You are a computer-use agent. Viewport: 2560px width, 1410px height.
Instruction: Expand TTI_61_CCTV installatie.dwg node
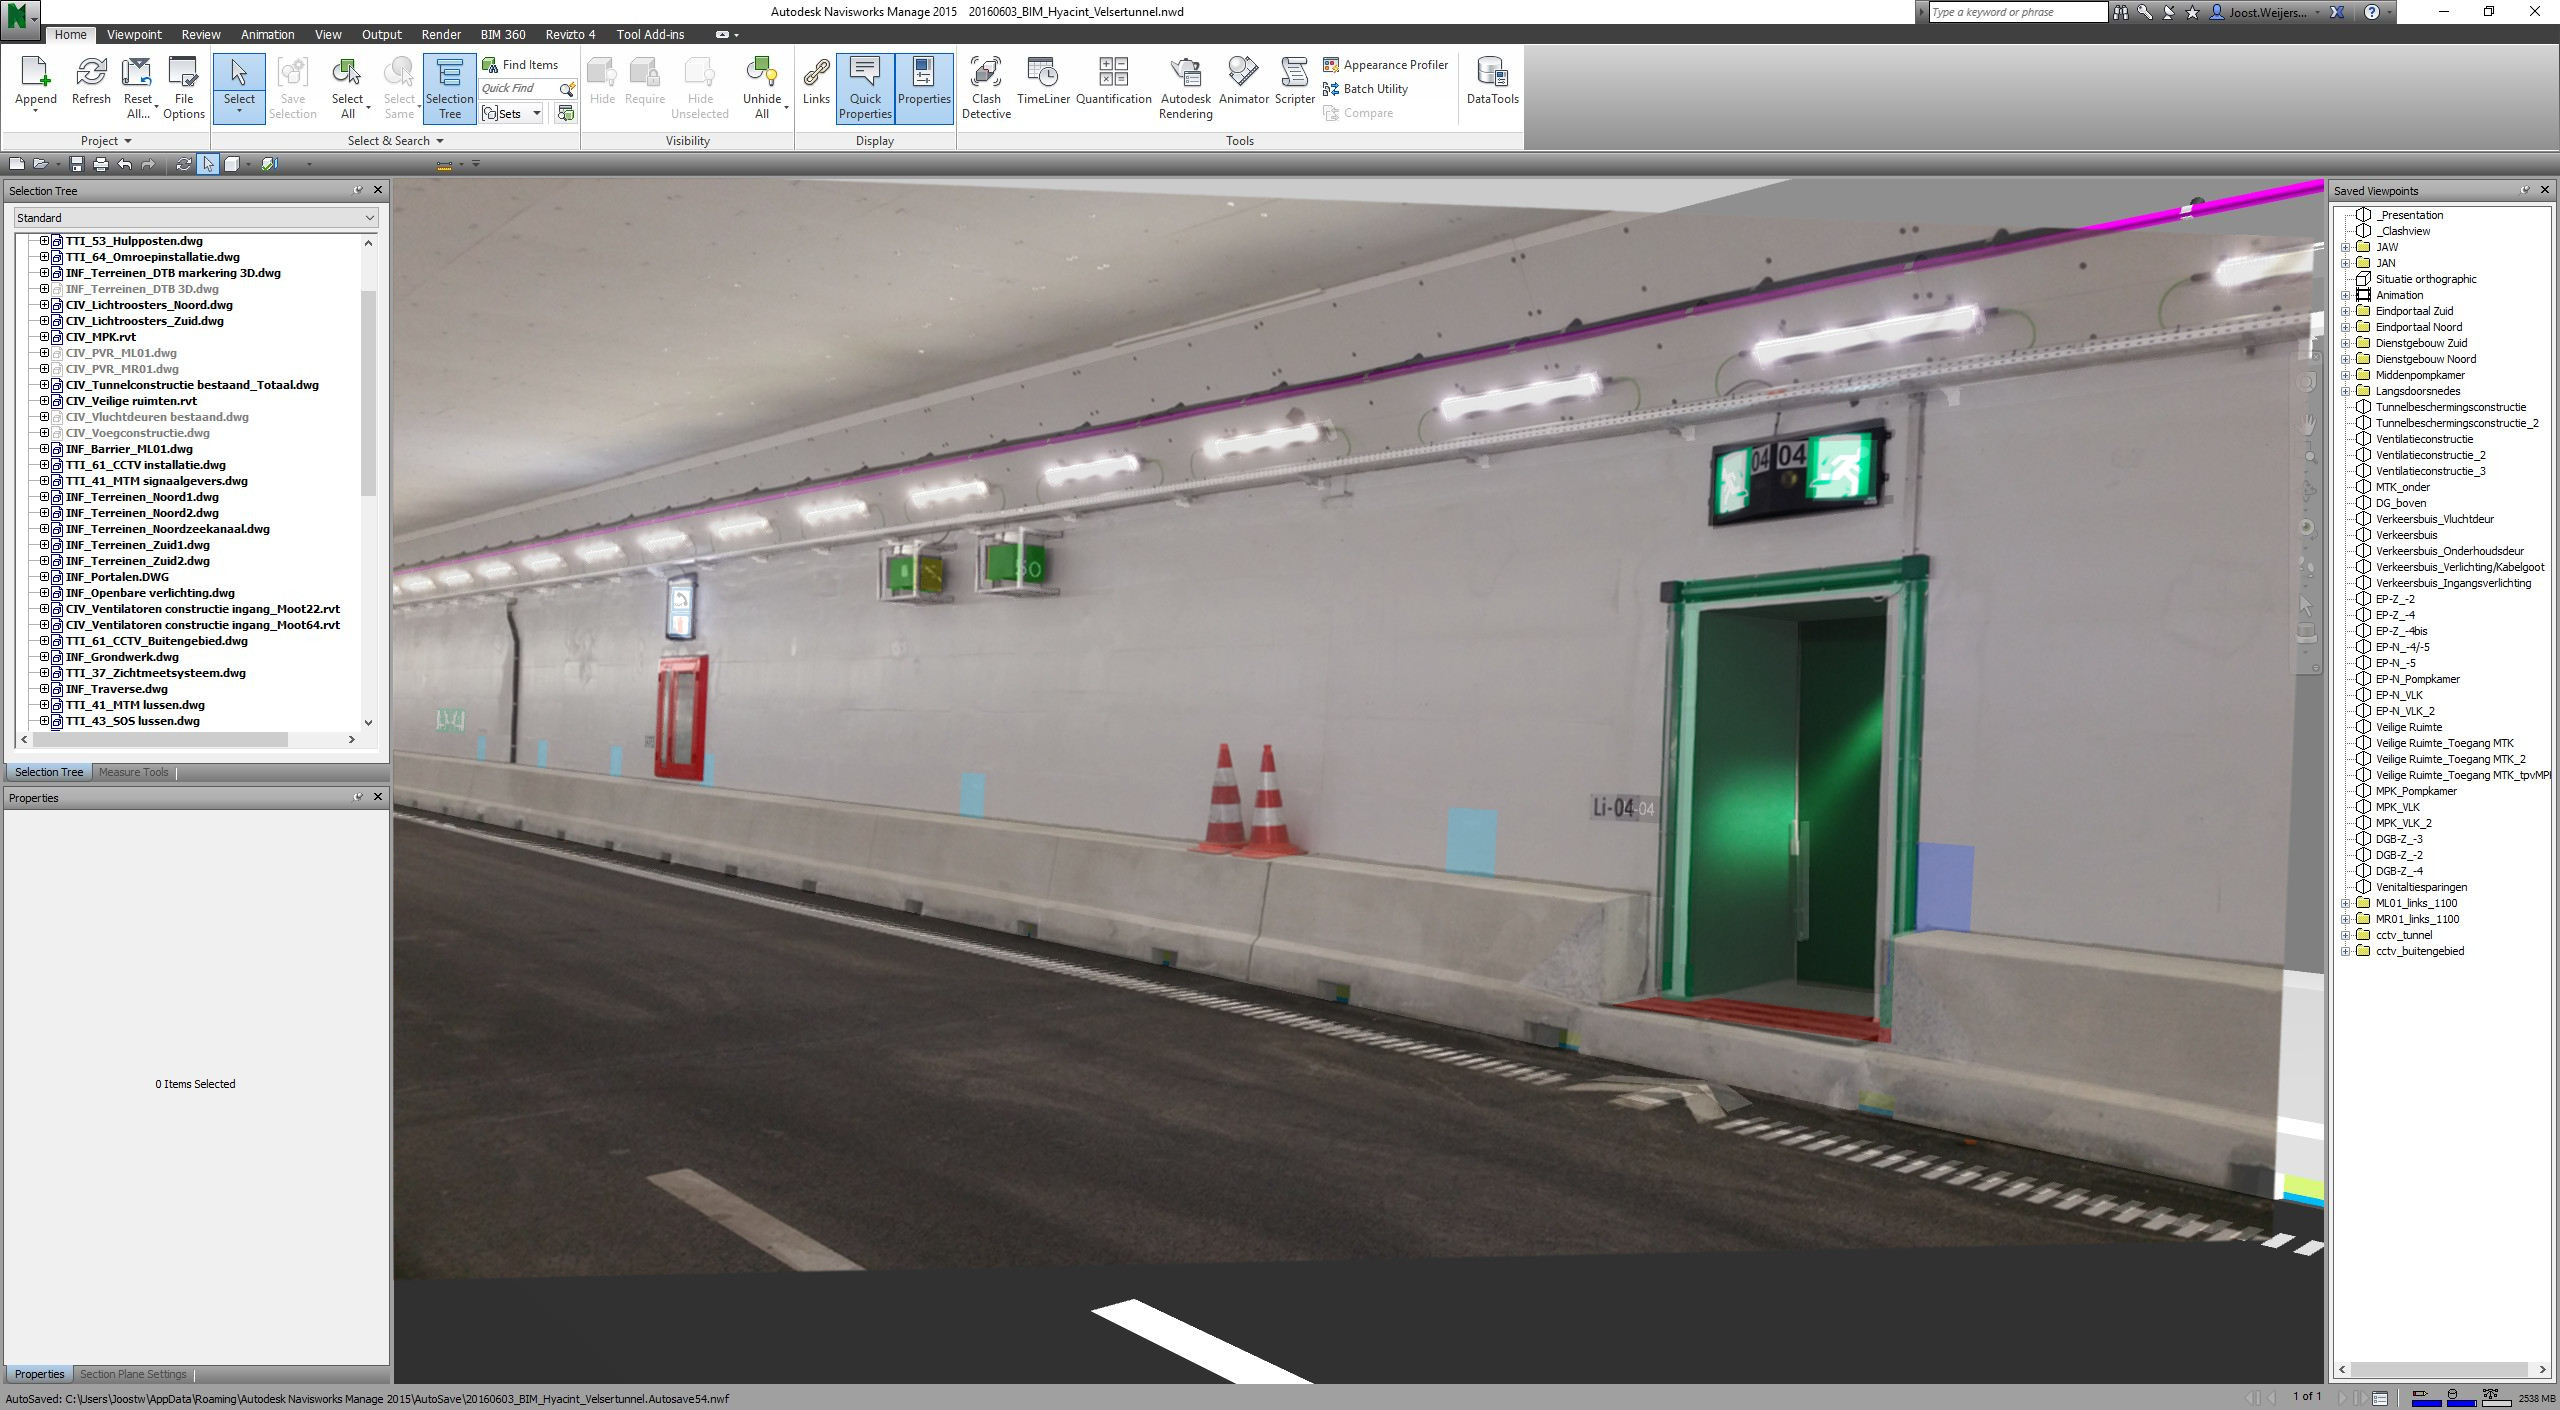tap(44, 465)
